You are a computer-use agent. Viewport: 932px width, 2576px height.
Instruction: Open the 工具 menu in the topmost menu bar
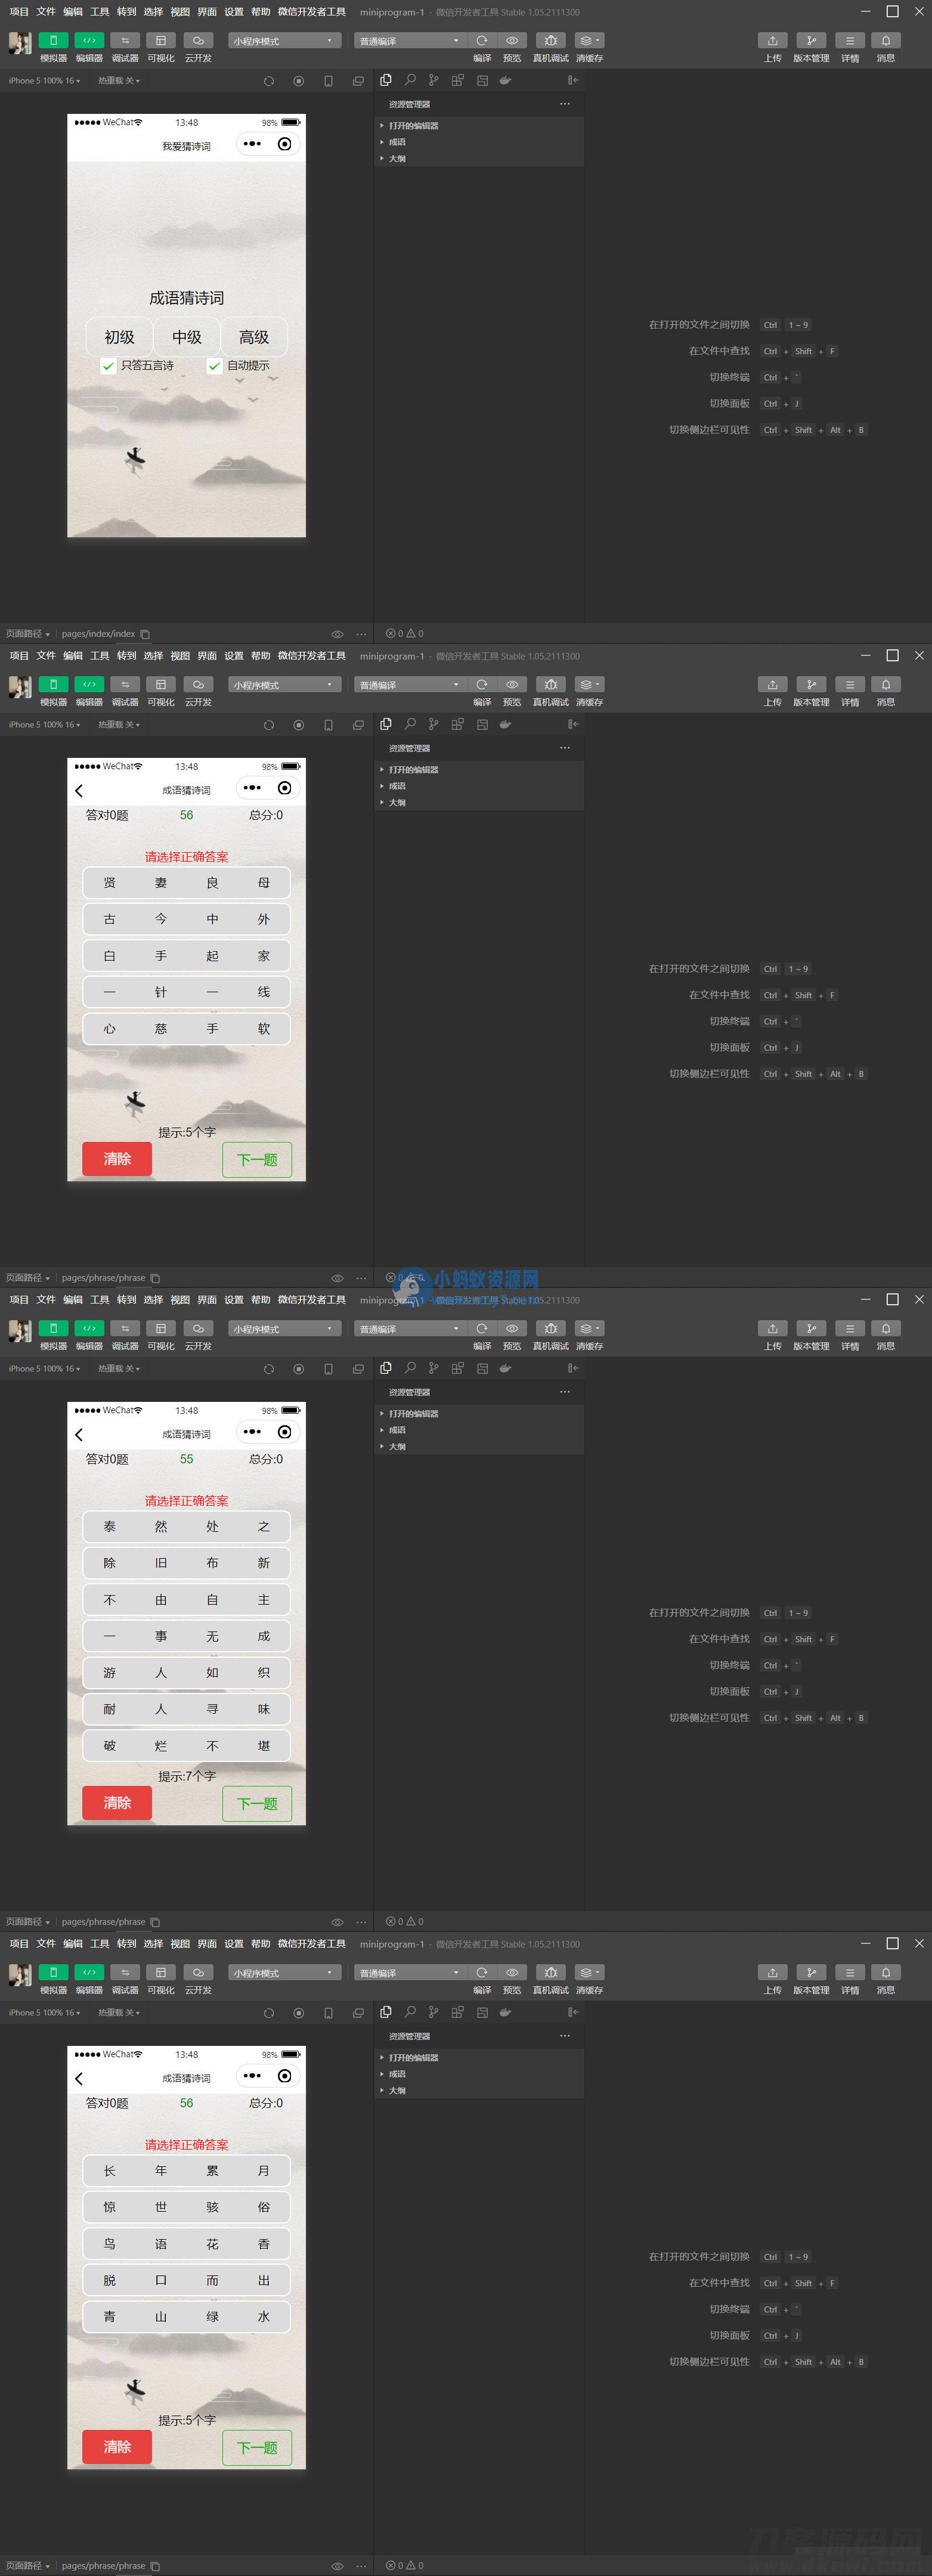coord(100,12)
